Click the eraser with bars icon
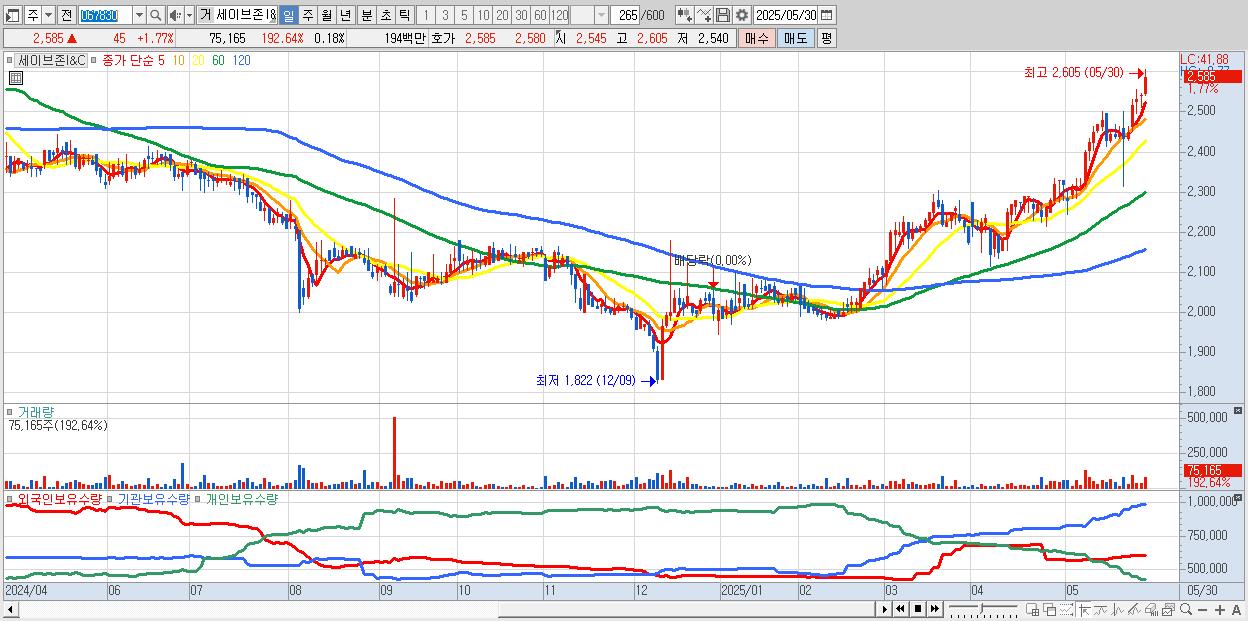Viewport: 1248px width, 621px height. click(1152, 609)
